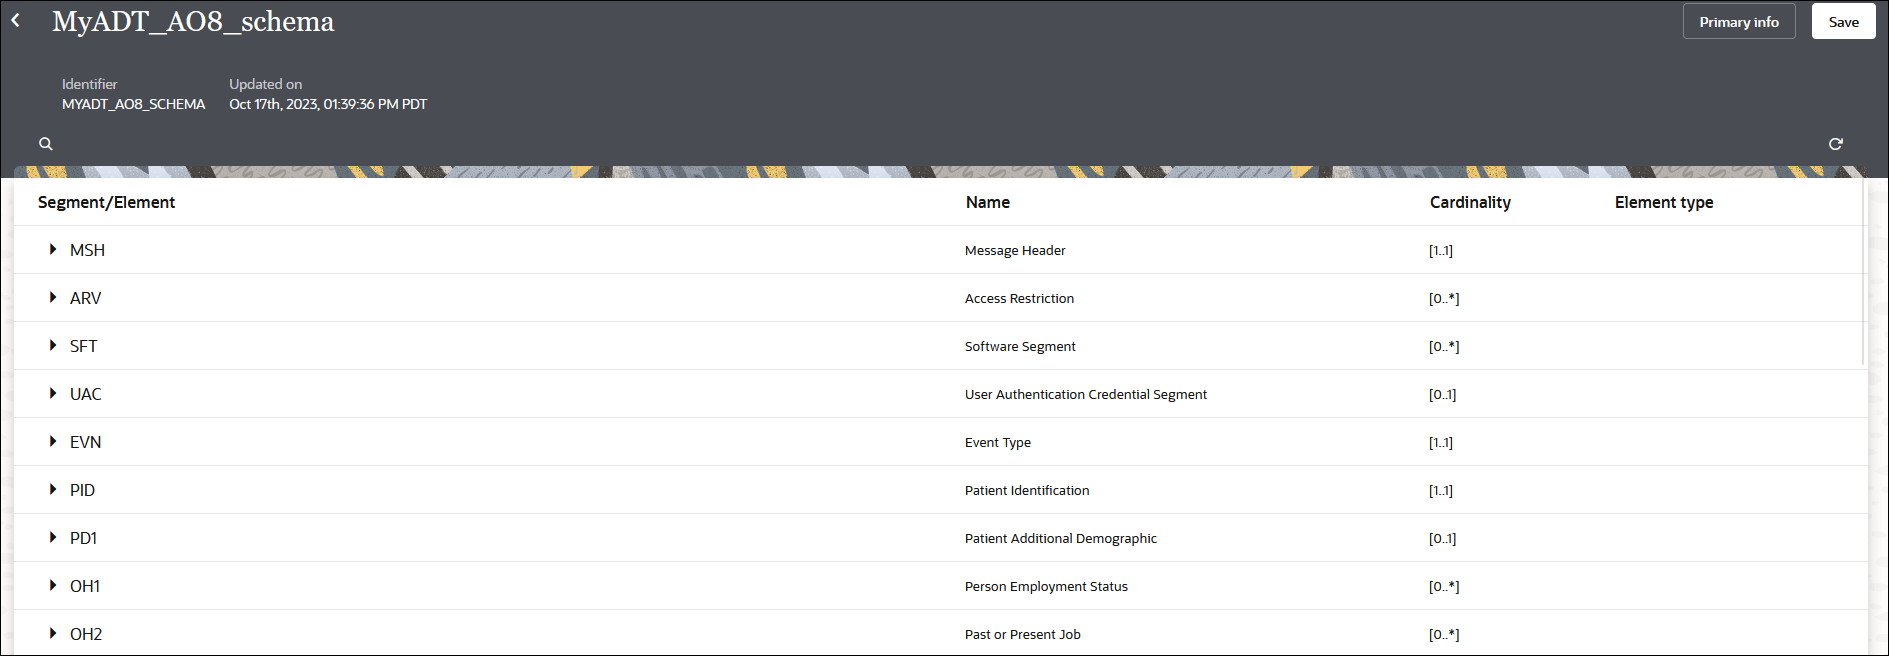Image resolution: width=1889 pixels, height=656 pixels.
Task: Select the EVN row label
Action: point(85,442)
